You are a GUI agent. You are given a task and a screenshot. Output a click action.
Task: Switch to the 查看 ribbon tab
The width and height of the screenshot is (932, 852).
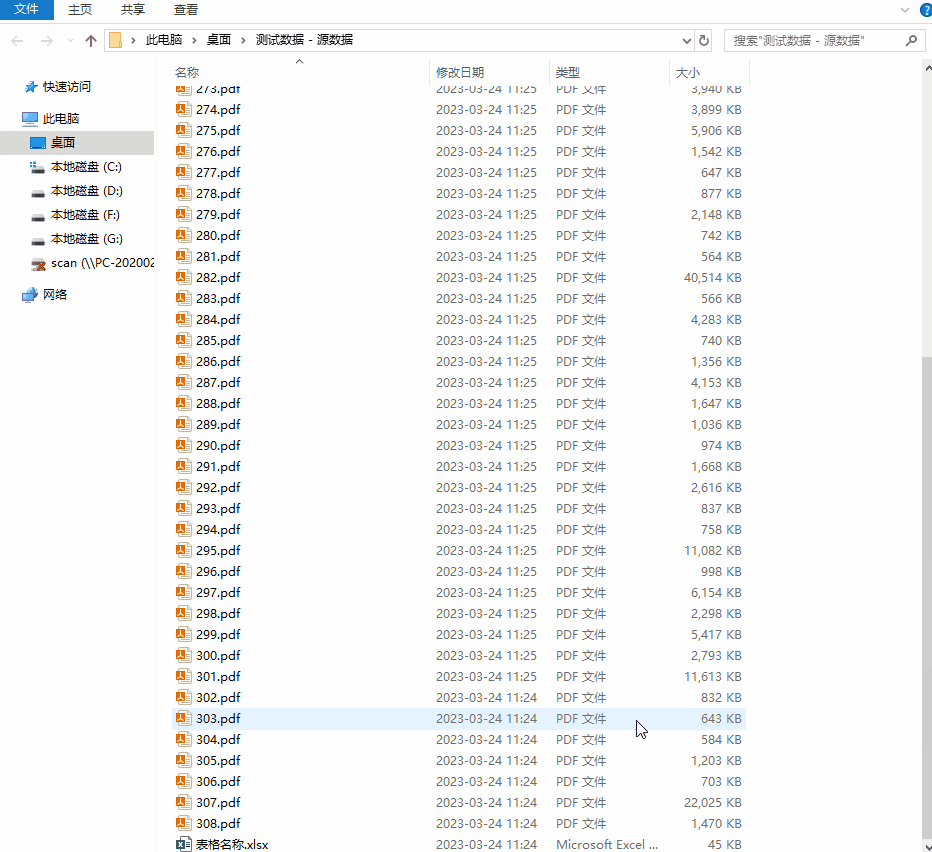(x=185, y=9)
